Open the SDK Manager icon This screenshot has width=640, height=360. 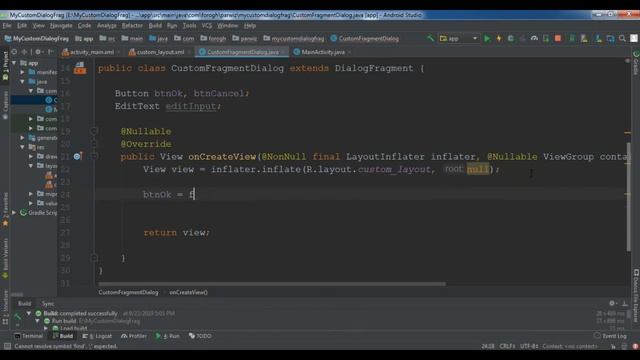click(598, 38)
